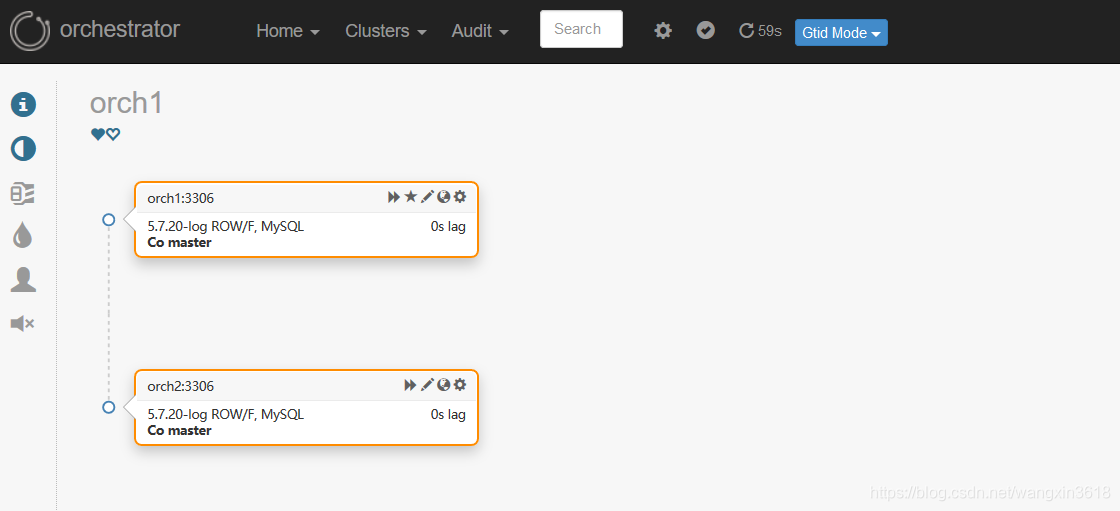Screen dimensions: 1120x511
Task: Open settings via navbar gear icon
Action: tap(664, 30)
